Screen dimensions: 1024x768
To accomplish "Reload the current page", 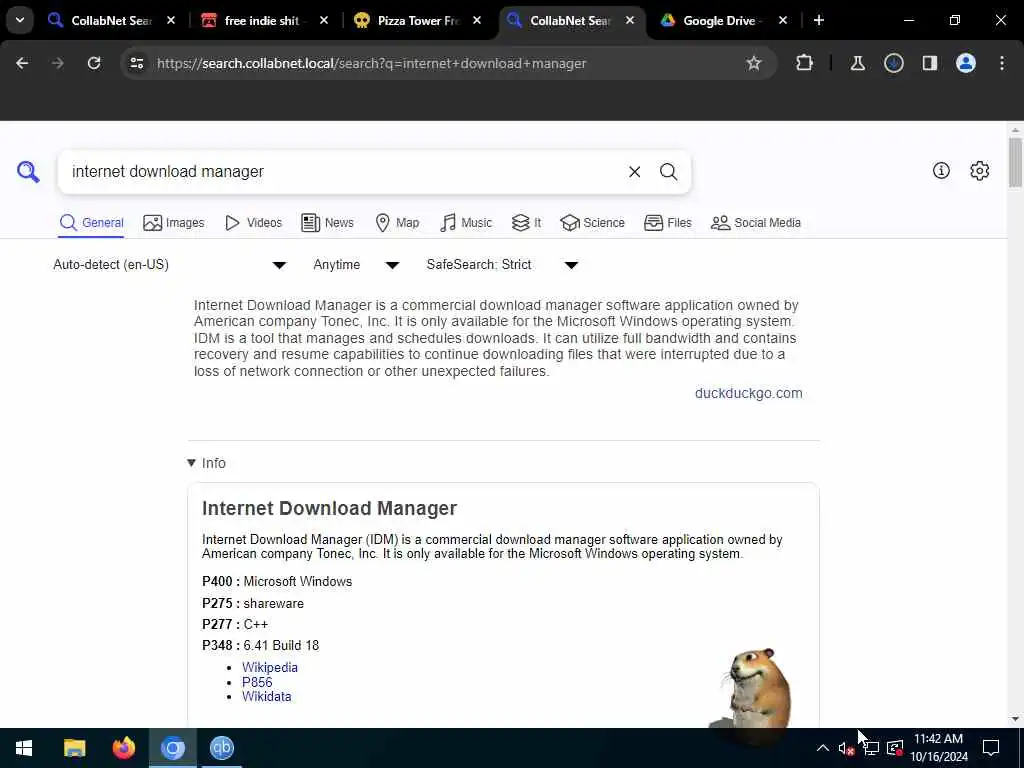I will [94, 63].
